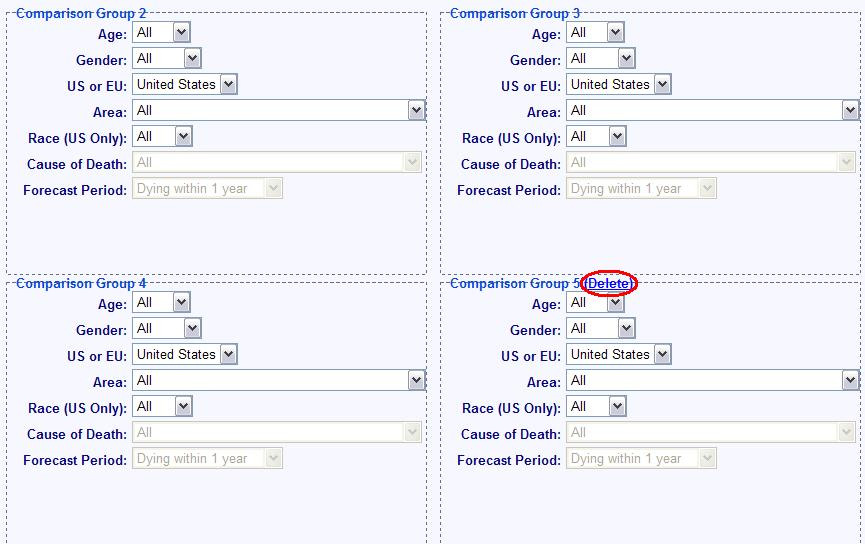Open Age dropdown in Comparison Group 5
The height and width of the screenshot is (544, 865).
coord(595,303)
